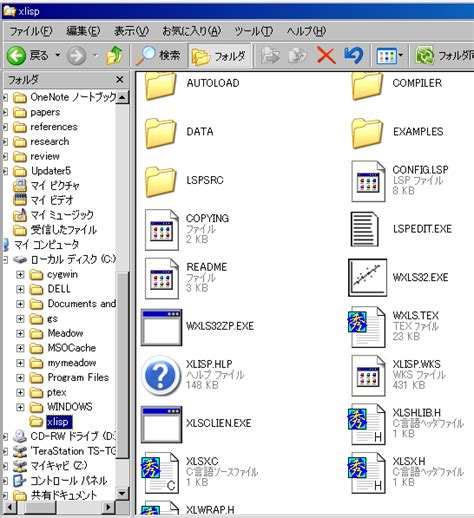The width and height of the screenshot is (474, 518).
Task: Delete with the red X icon
Action: tap(326, 55)
